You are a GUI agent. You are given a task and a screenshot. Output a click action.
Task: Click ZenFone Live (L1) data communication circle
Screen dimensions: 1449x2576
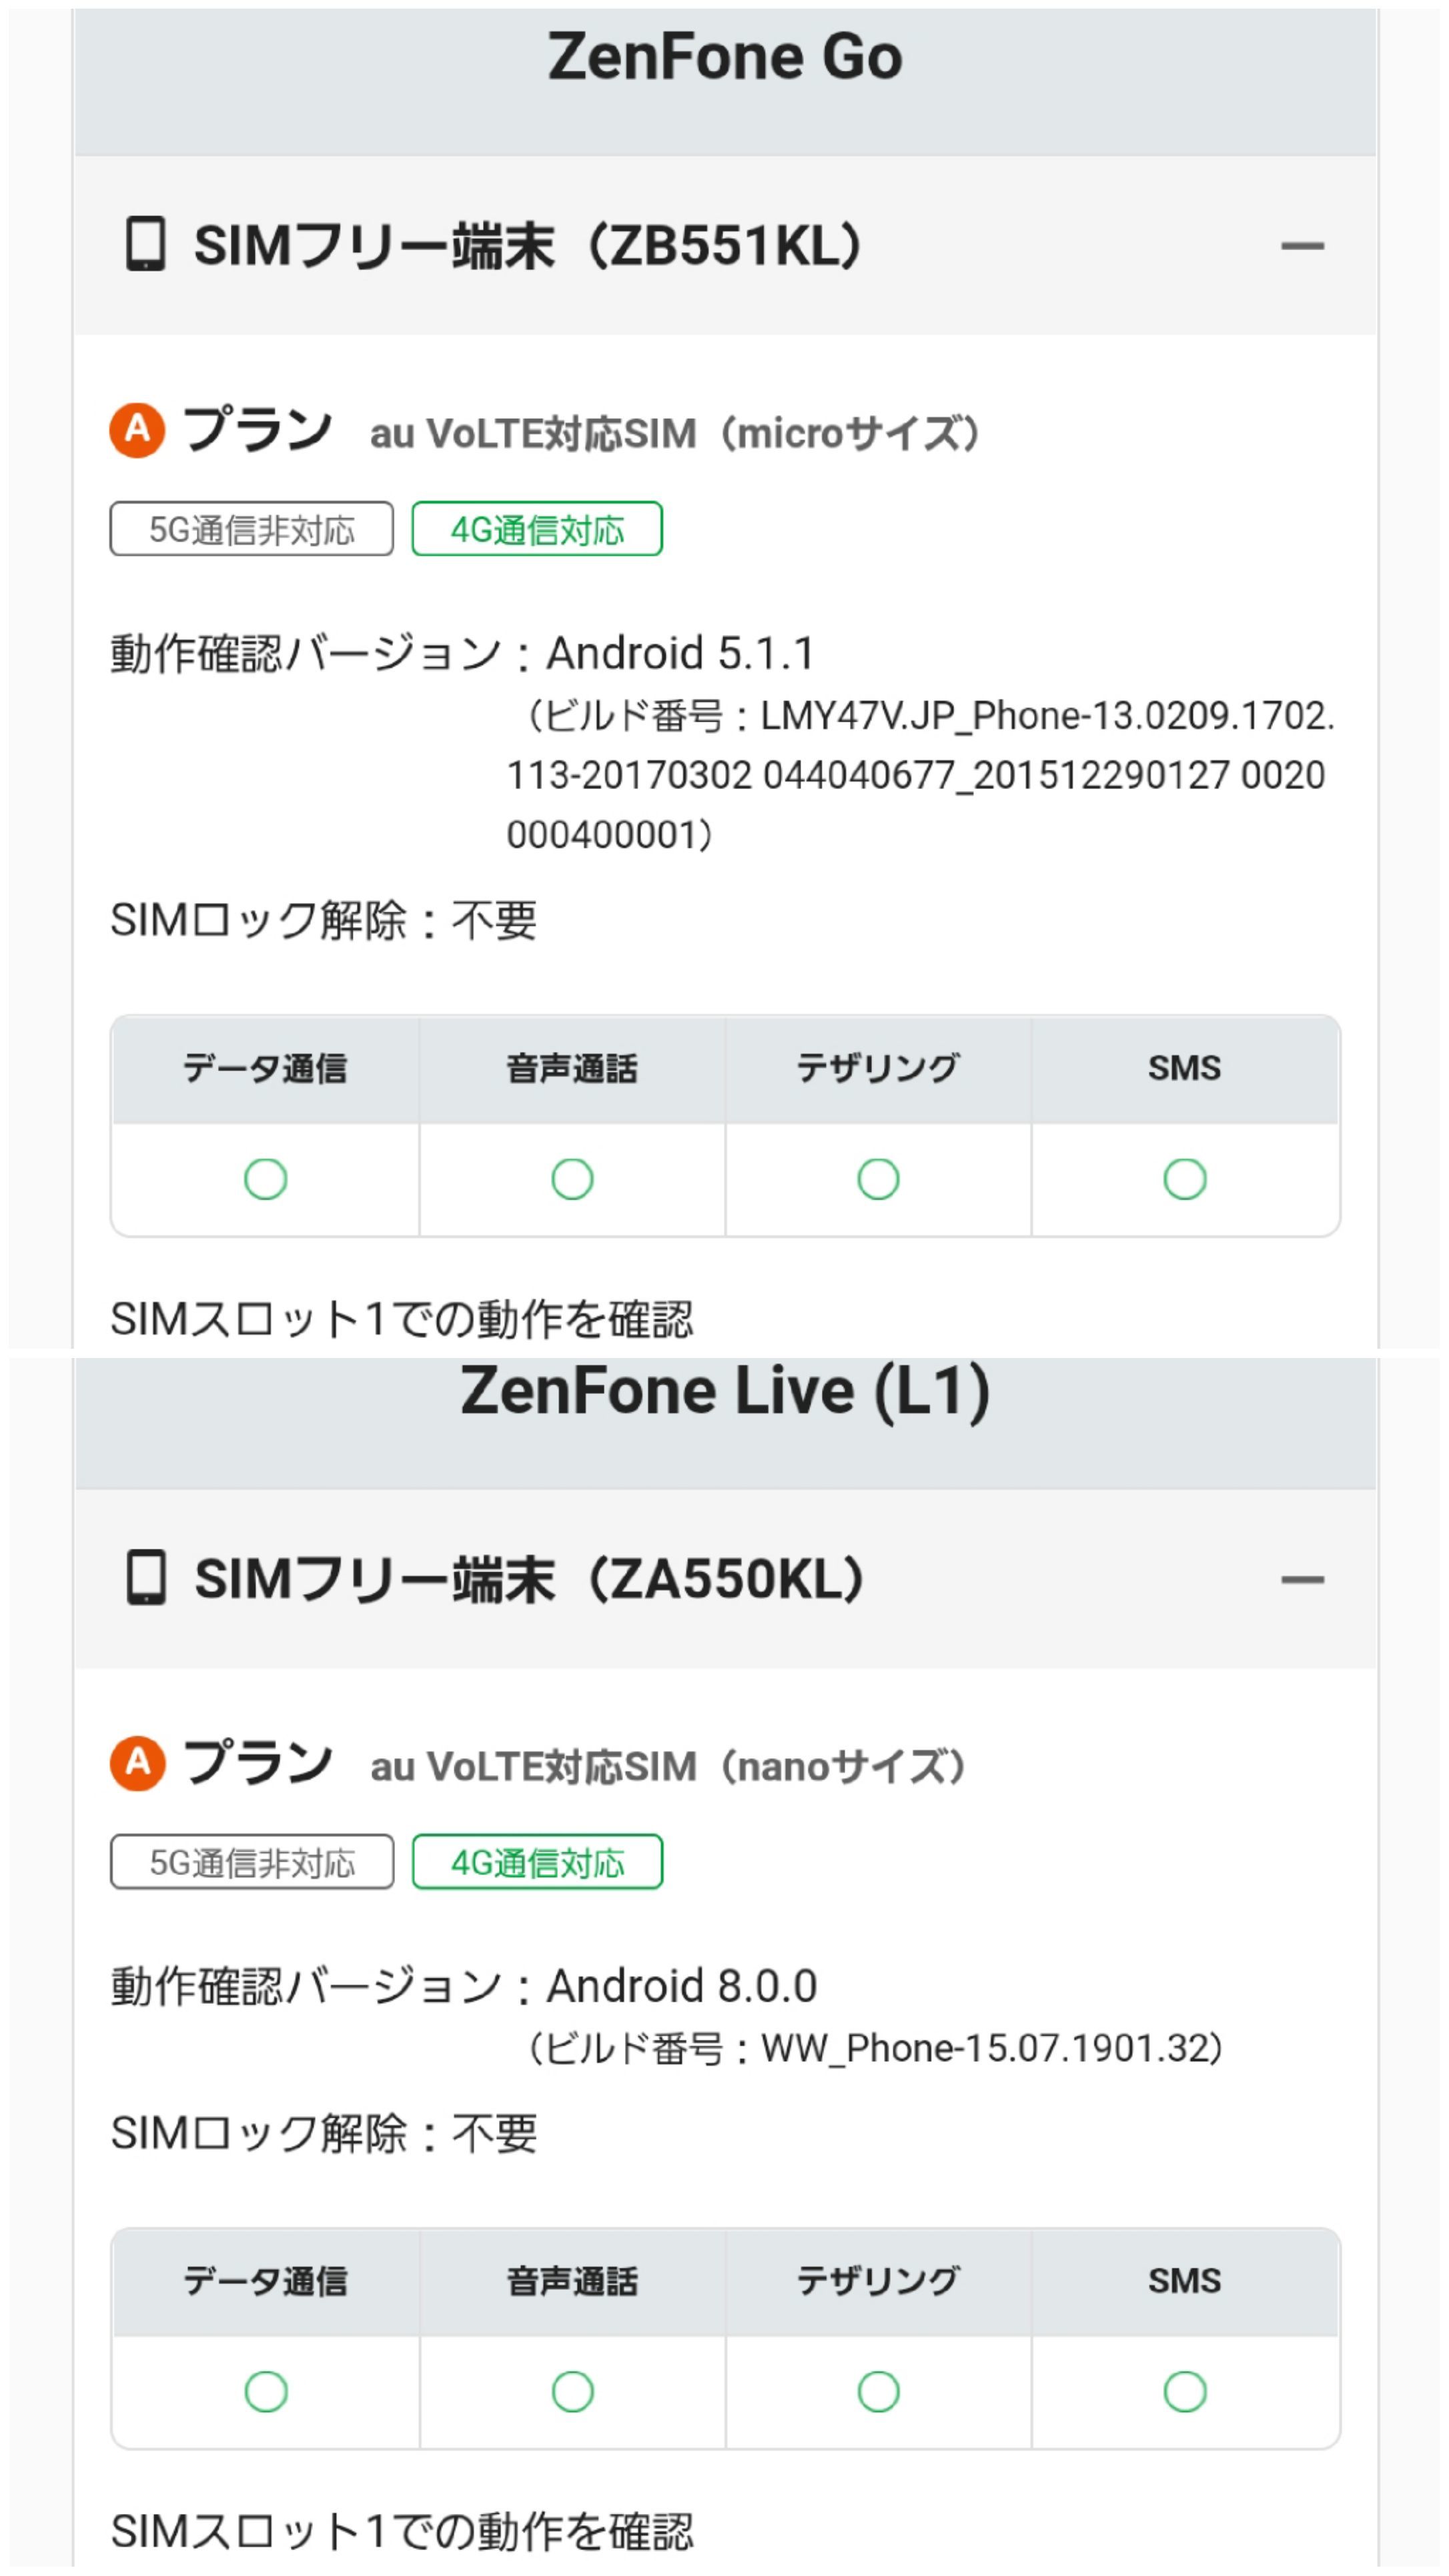(x=265, y=2392)
